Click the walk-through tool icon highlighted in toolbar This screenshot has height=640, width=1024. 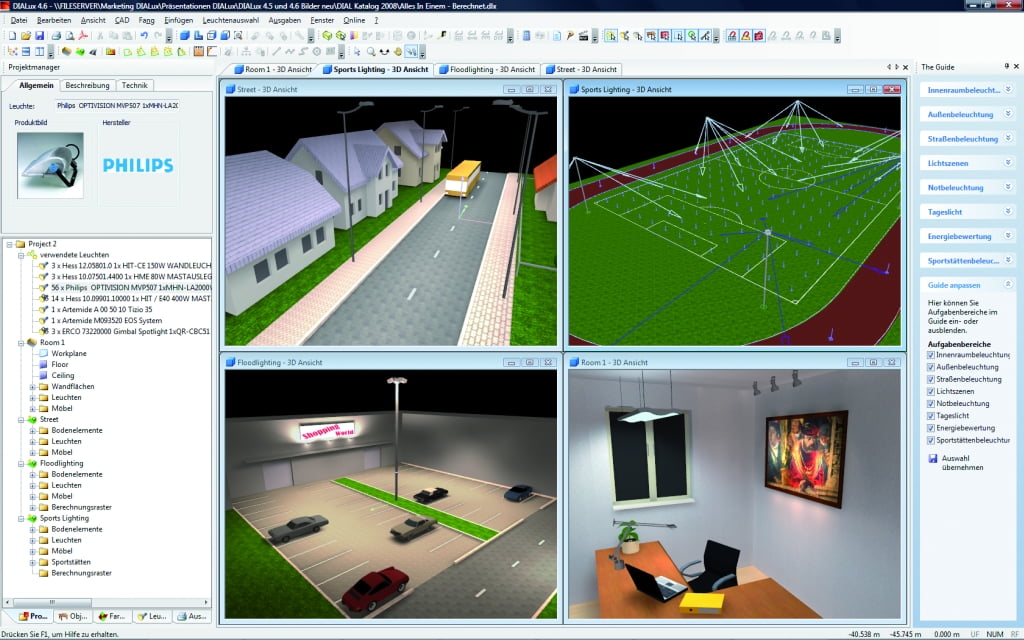point(411,52)
